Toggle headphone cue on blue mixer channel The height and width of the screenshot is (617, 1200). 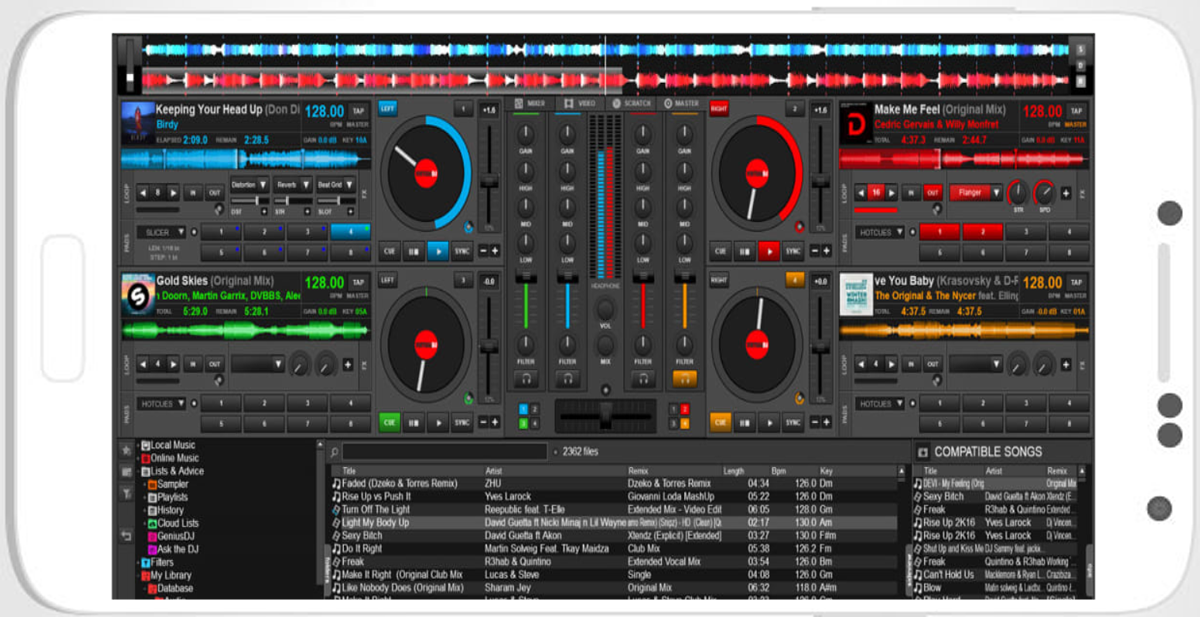tap(567, 378)
